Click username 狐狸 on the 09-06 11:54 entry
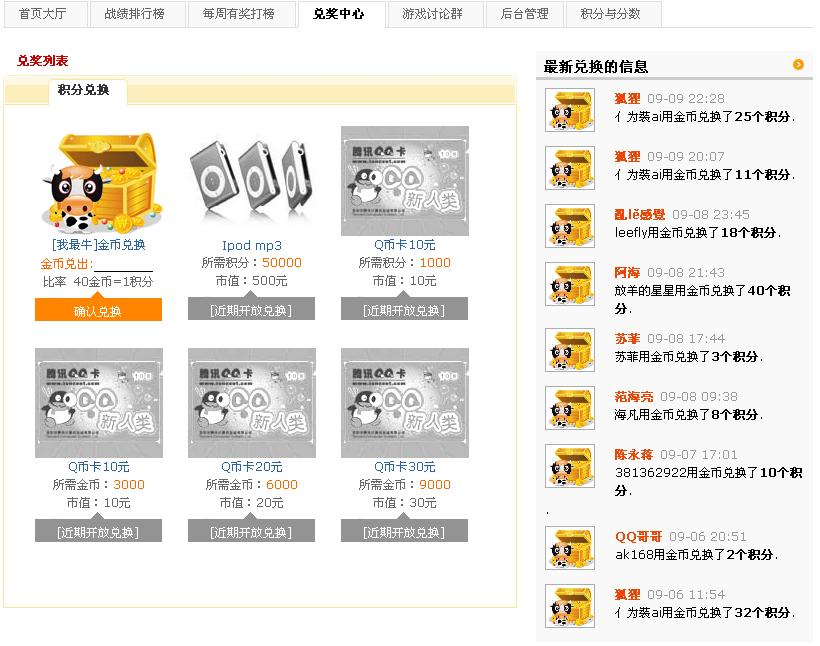Viewport: 820px width, 646px height. pyautogui.click(x=628, y=595)
